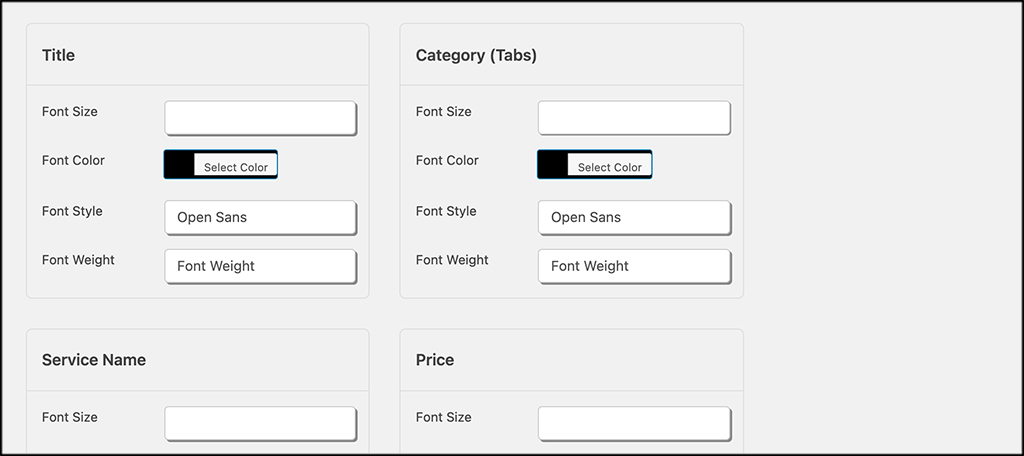Click the Font Size field in Title panel
This screenshot has height=456, width=1024.
260,118
